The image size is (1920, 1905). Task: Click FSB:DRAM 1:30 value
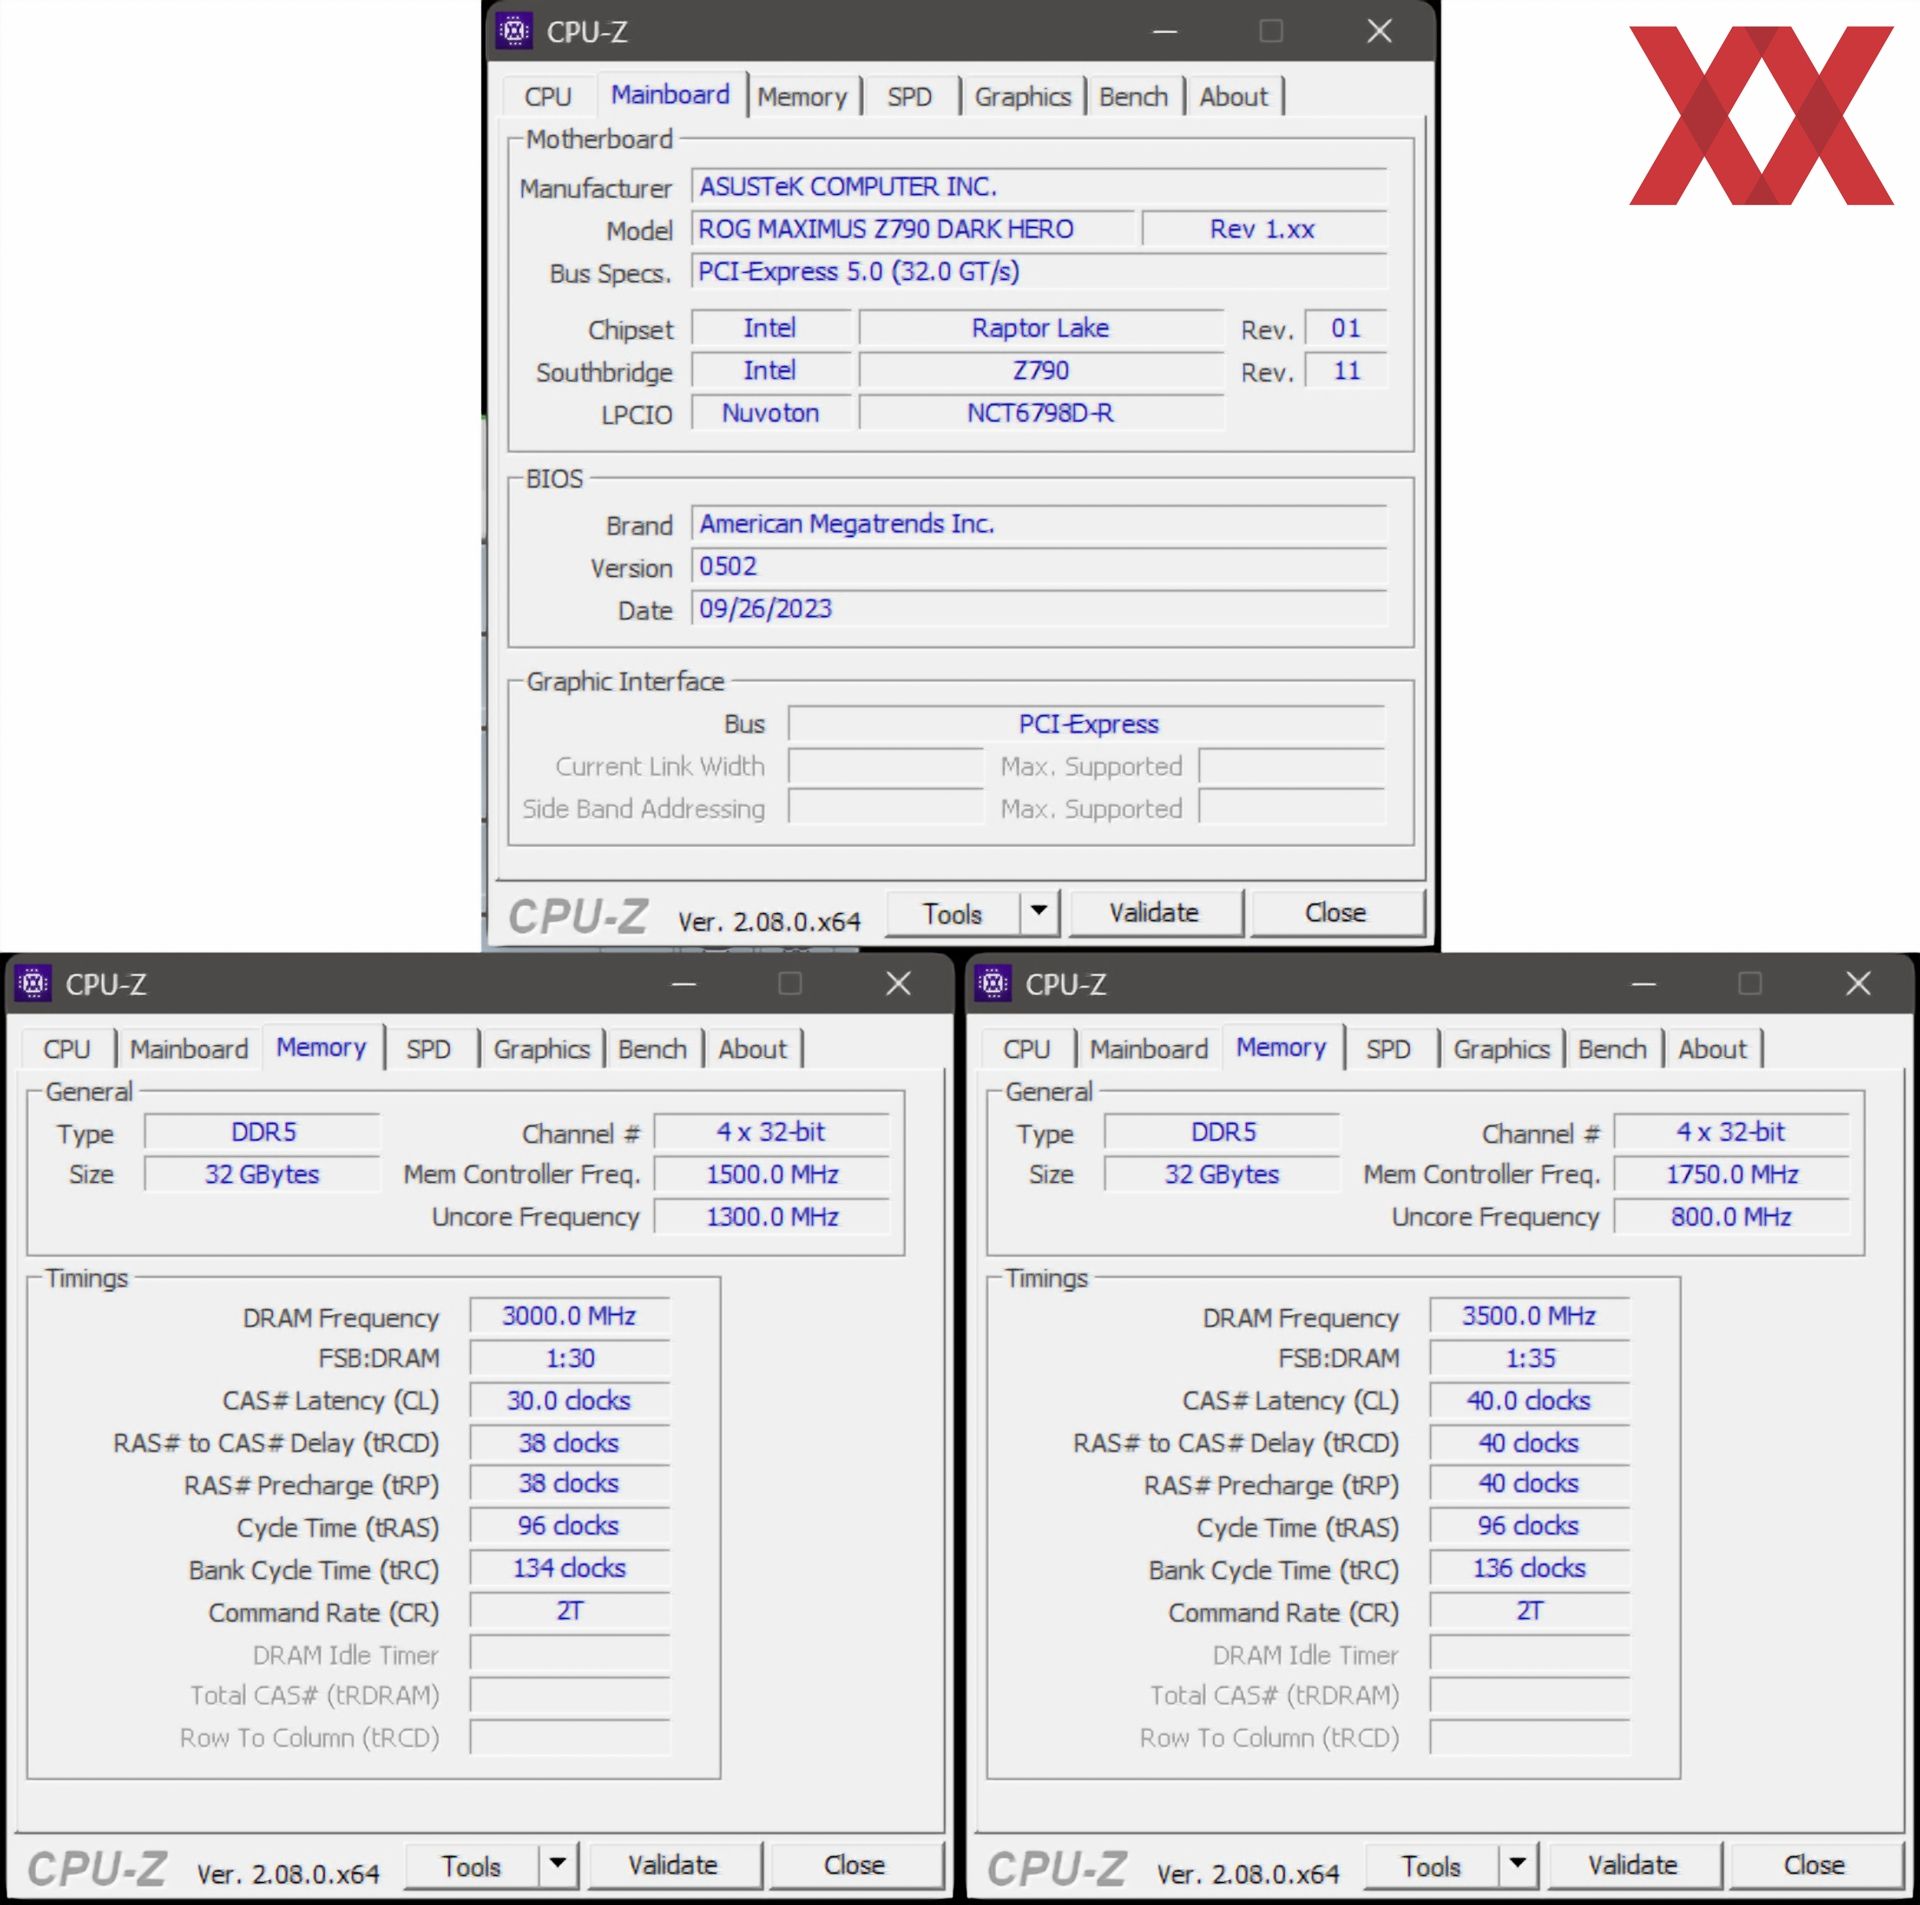pyautogui.click(x=569, y=1358)
